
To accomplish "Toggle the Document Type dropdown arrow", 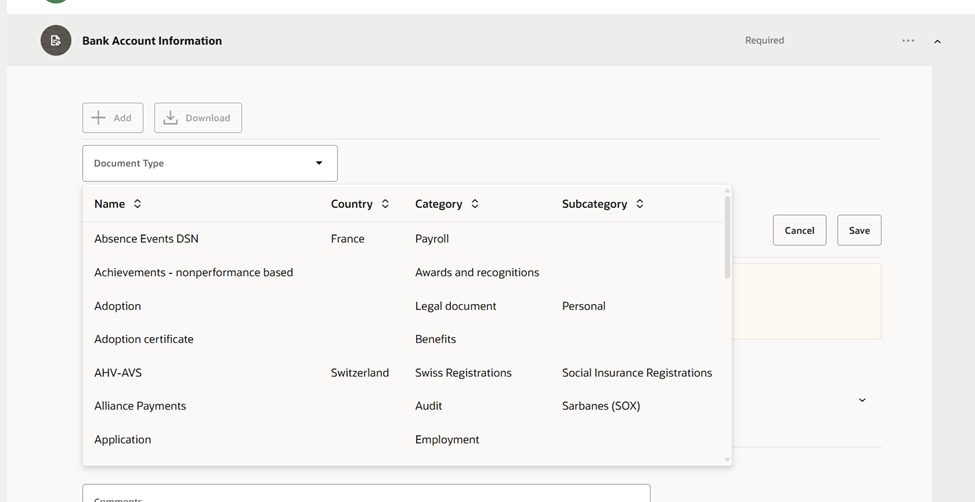I will [319, 163].
